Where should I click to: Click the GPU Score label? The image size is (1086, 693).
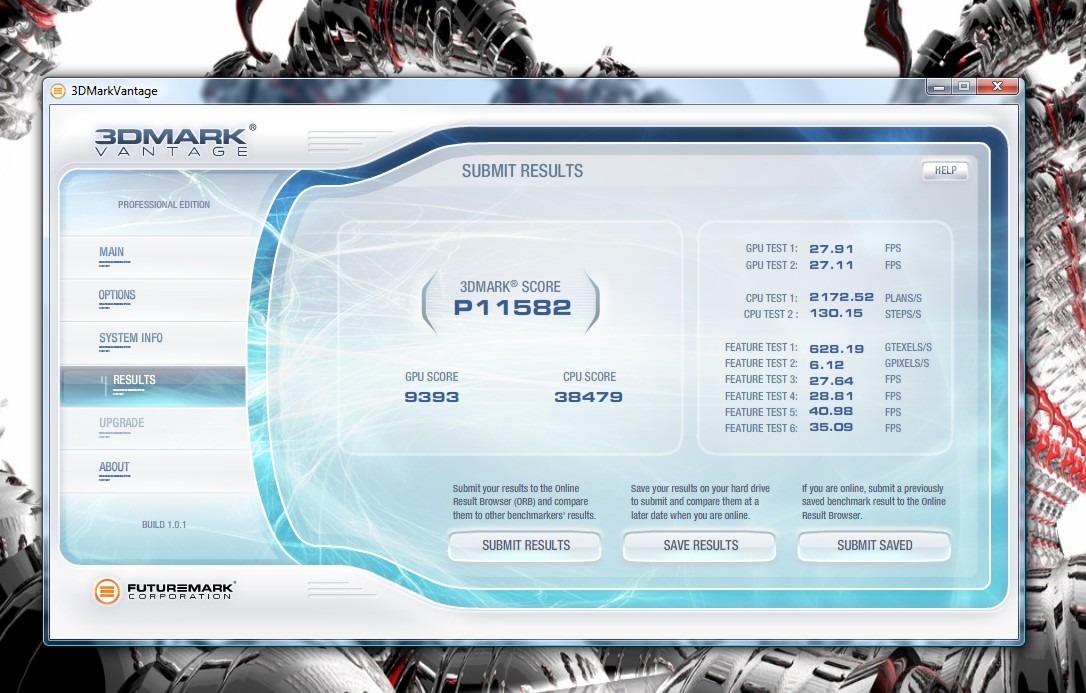(431, 377)
